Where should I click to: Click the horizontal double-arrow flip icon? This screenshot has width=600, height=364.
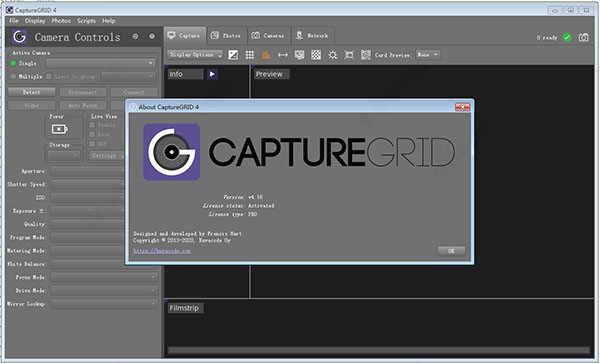[283, 55]
